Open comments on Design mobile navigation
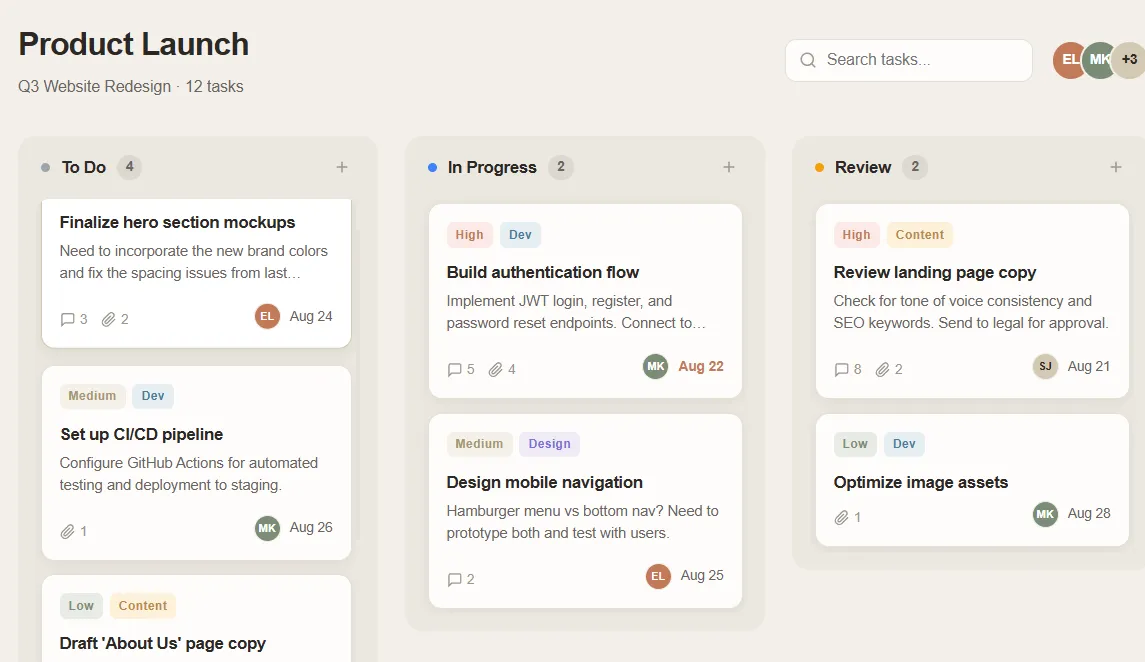The image size is (1145, 662). (461, 580)
